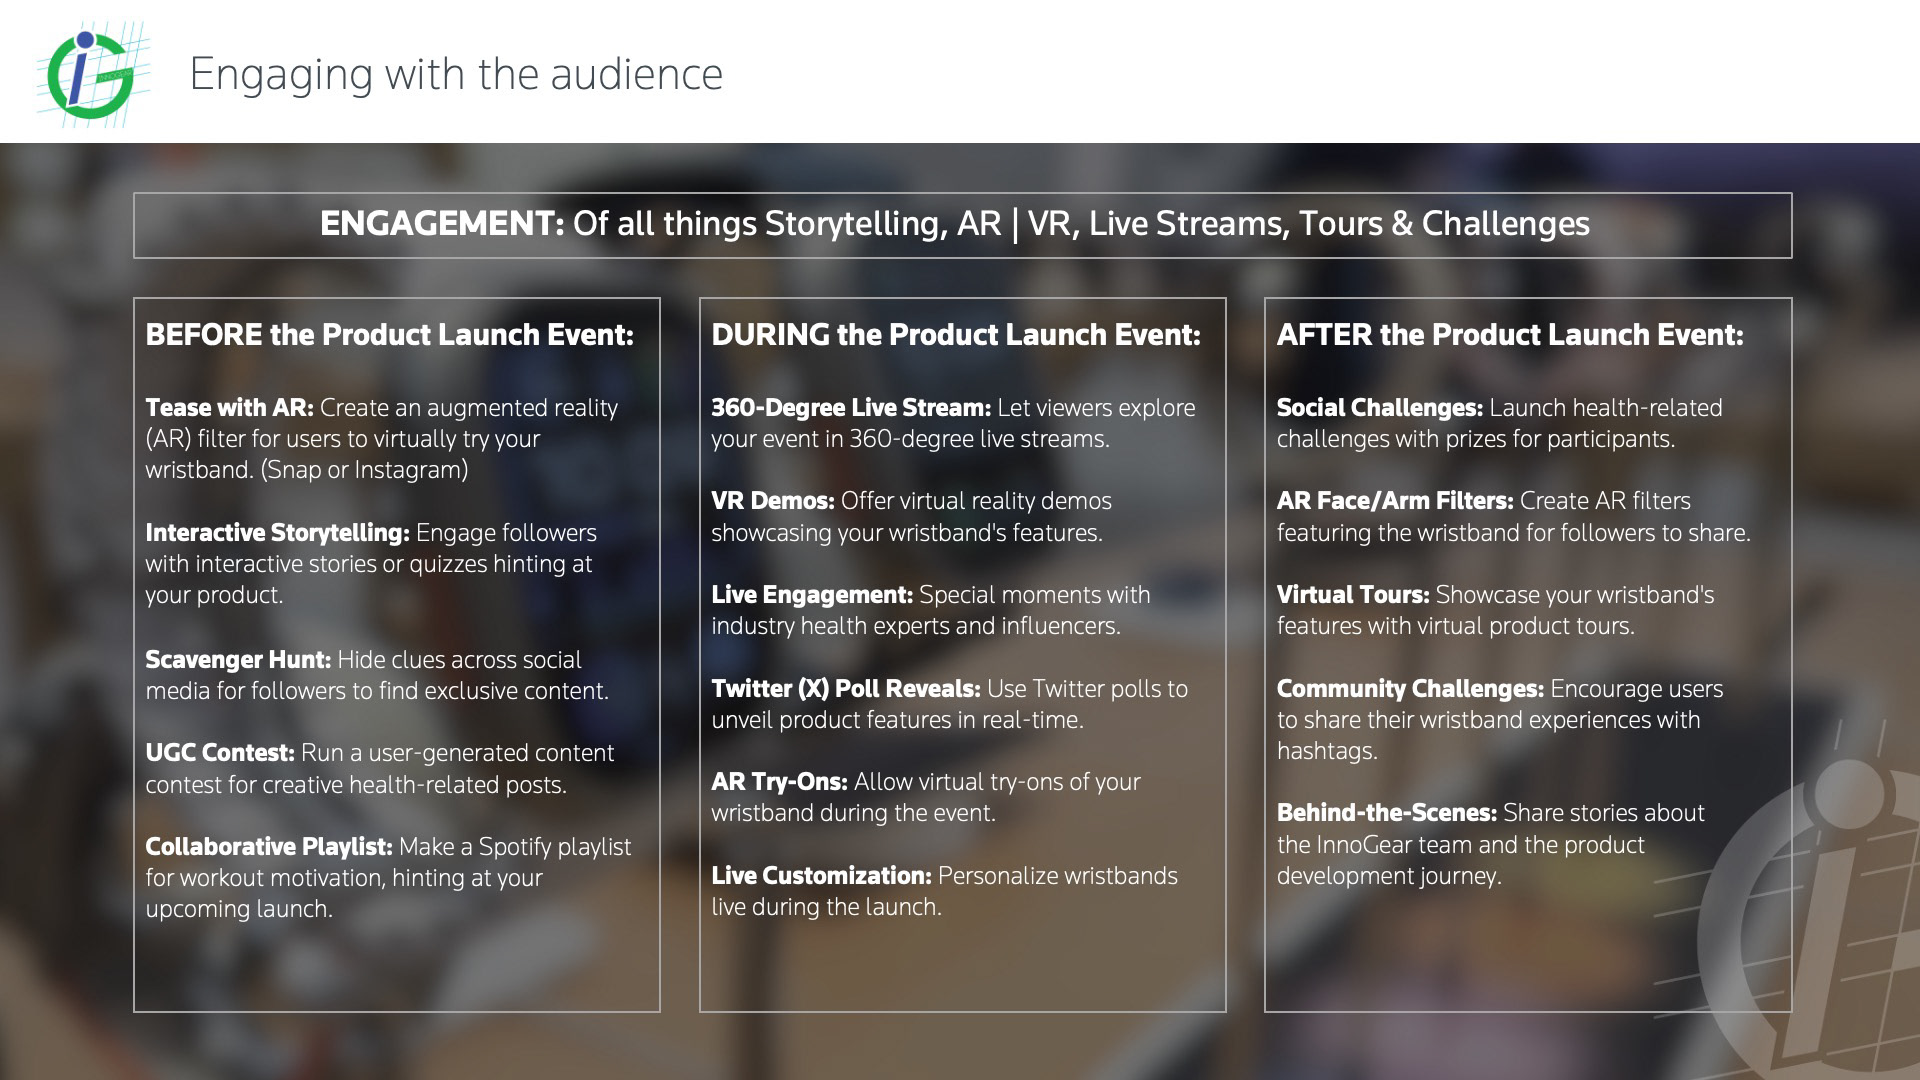Click the 'Community Challenges:' label
Viewport: 1920px width, 1080px height.
(x=1411, y=689)
